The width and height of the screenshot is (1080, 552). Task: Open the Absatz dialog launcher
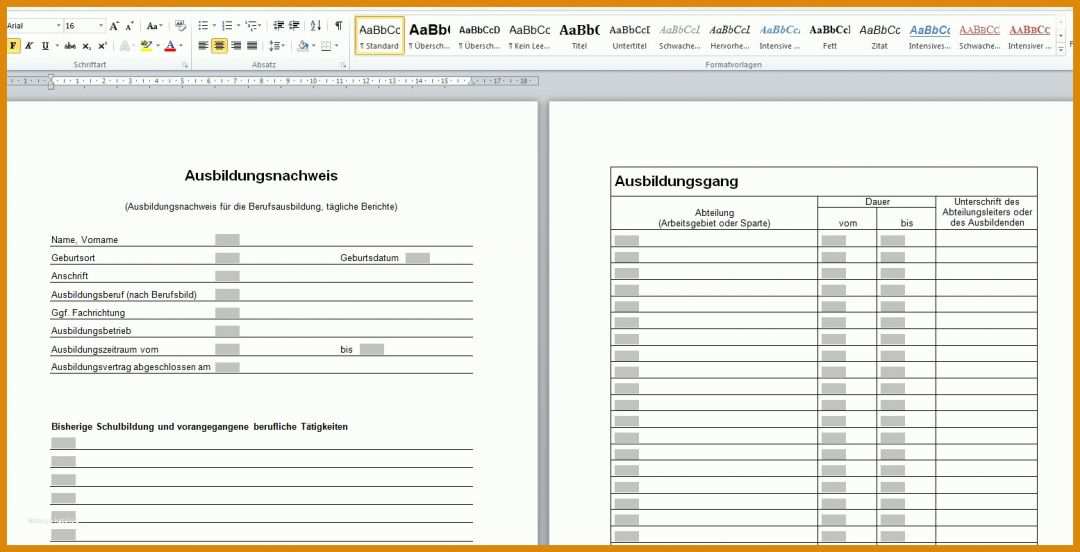343,65
